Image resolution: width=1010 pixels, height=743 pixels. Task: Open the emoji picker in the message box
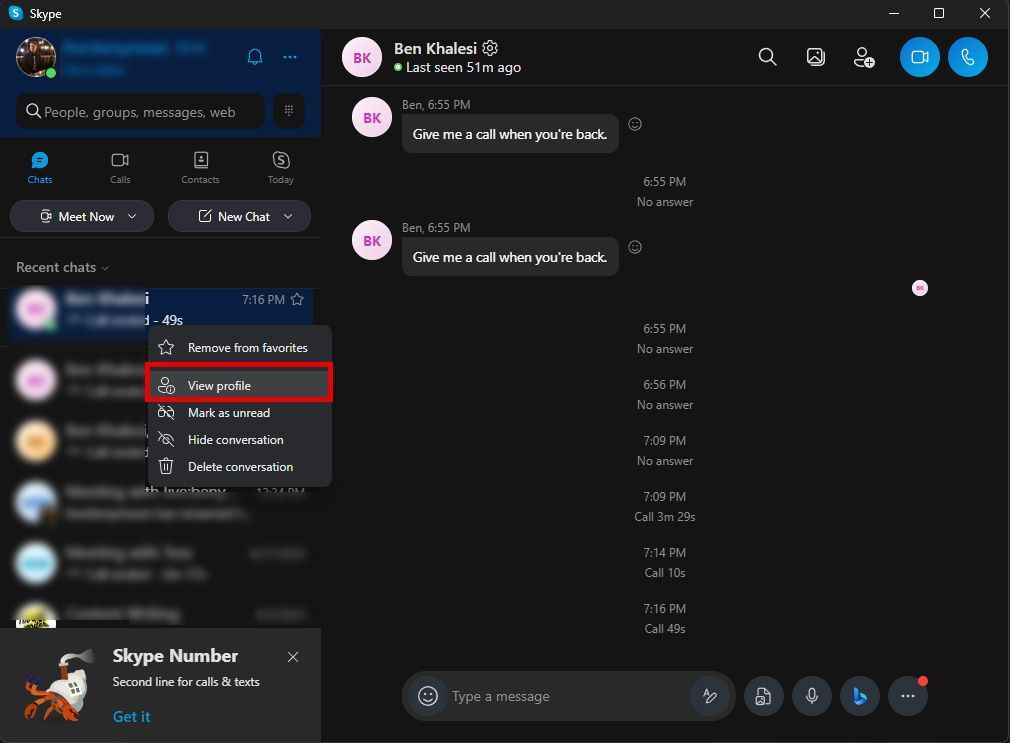point(428,696)
